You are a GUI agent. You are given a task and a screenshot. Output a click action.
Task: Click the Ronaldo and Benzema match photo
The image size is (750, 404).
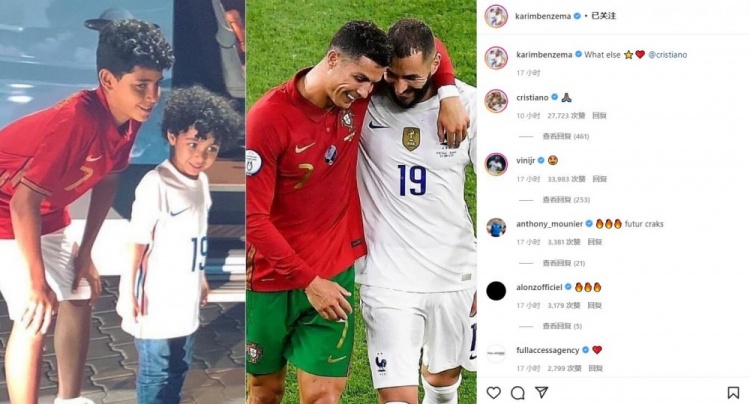361,202
